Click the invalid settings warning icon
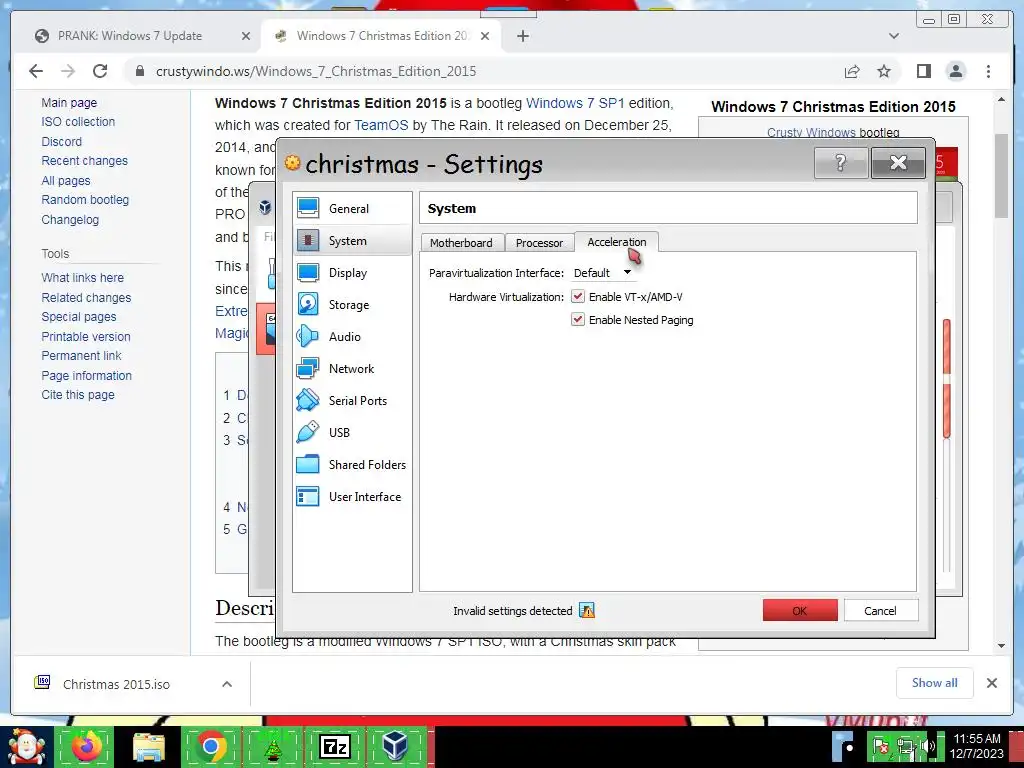 coord(586,611)
